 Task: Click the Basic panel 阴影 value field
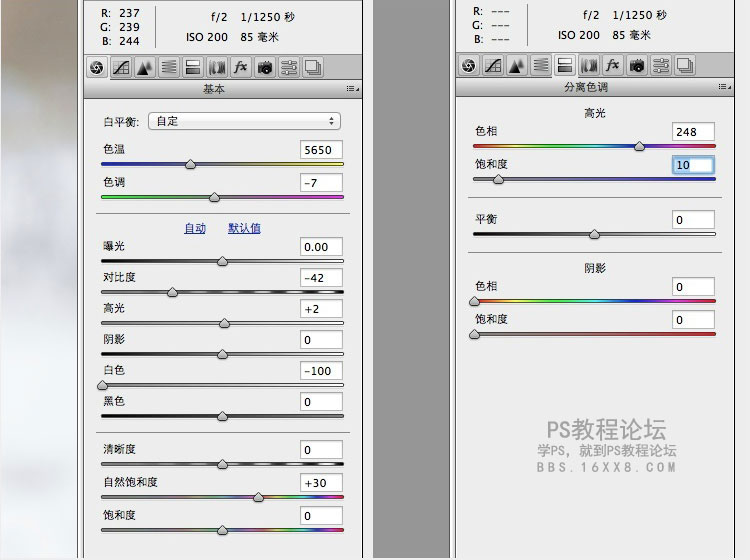[321, 340]
